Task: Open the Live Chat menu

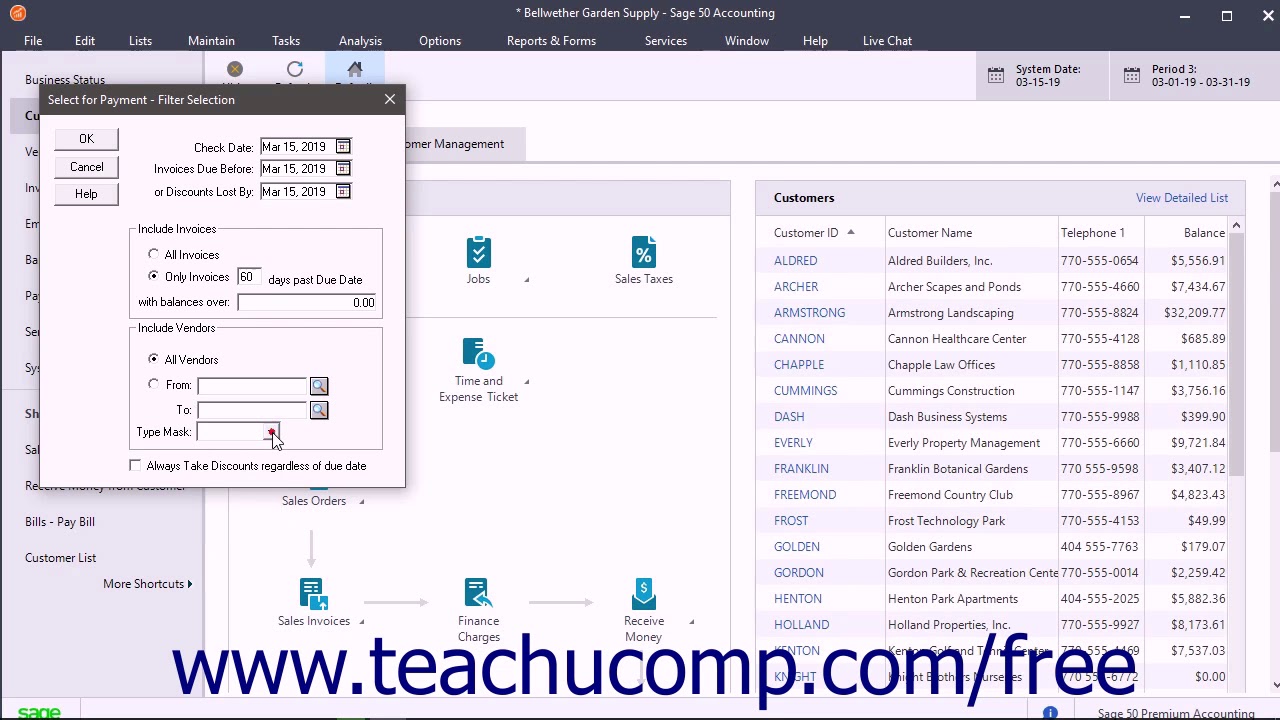Action: 887,41
